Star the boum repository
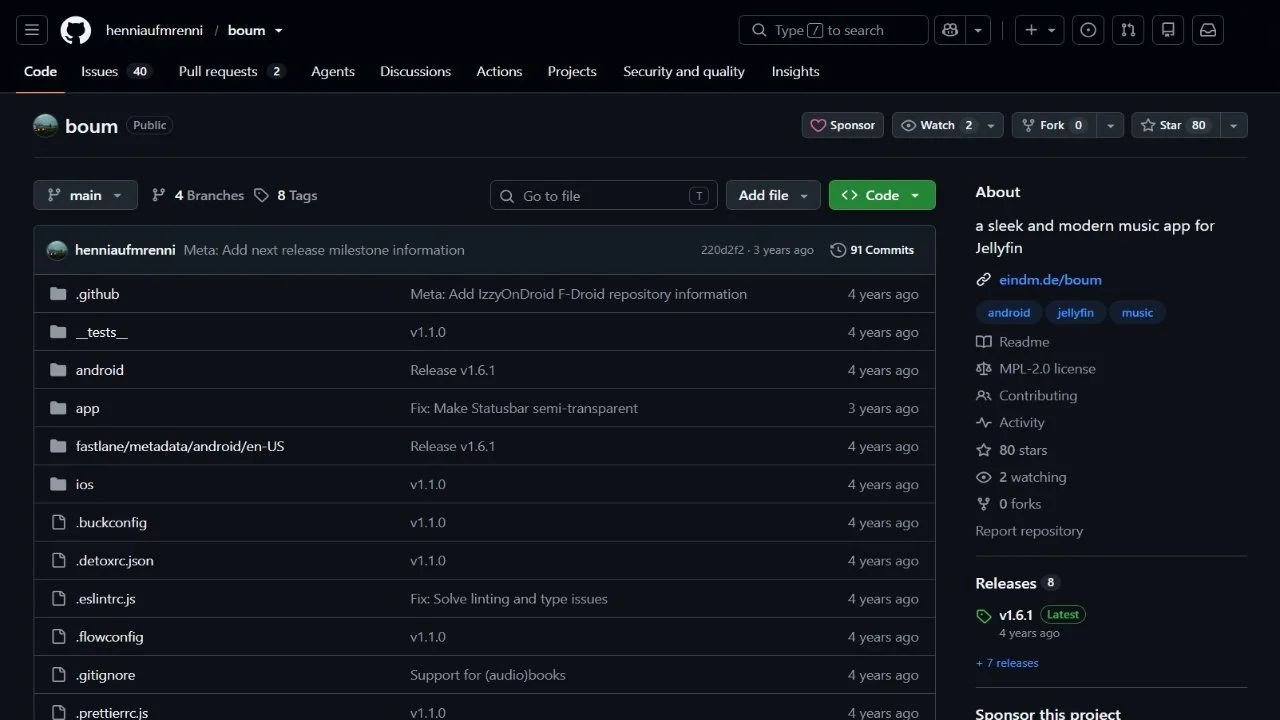 click(1175, 125)
